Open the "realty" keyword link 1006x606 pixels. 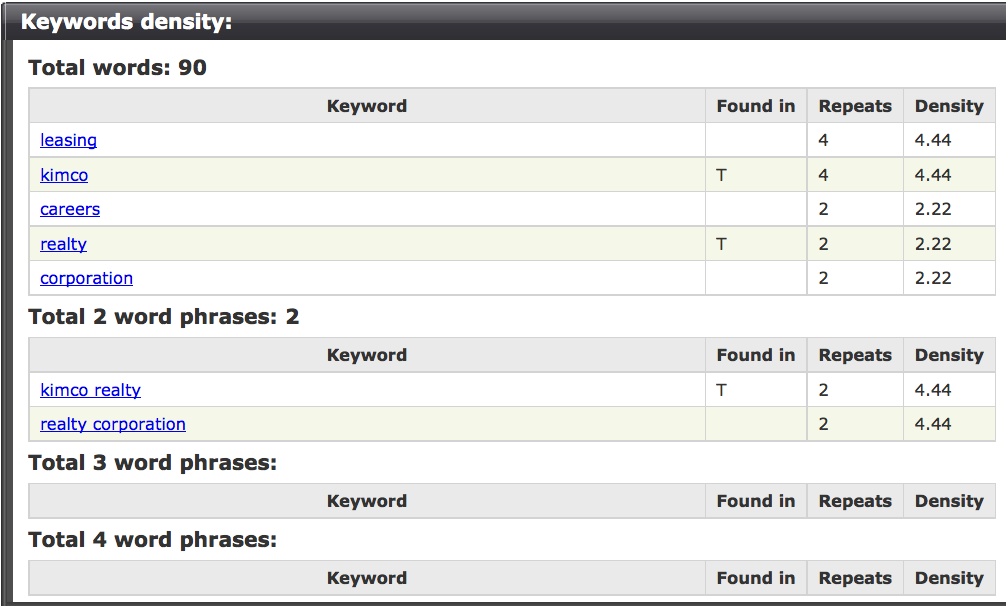pyautogui.click(x=63, y=243)
